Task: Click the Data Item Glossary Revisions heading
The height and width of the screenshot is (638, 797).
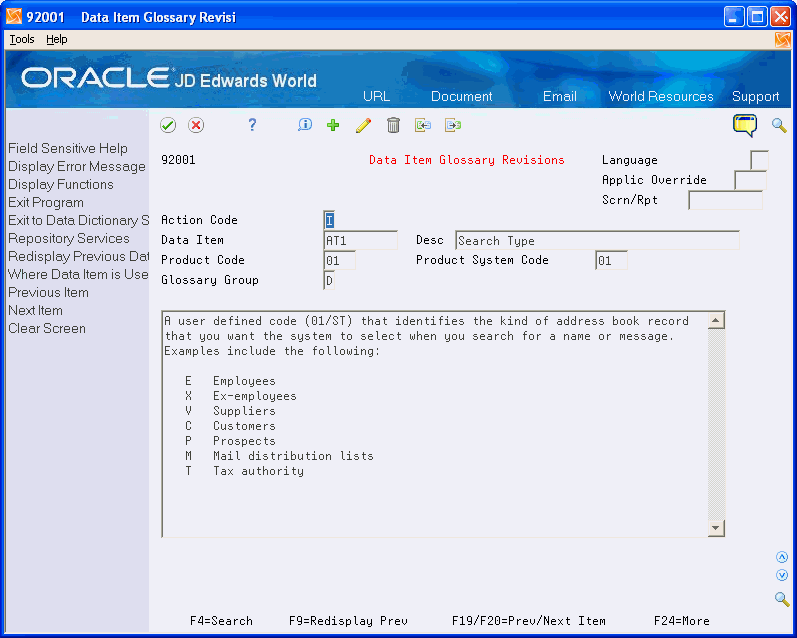Action: point(467,160)
